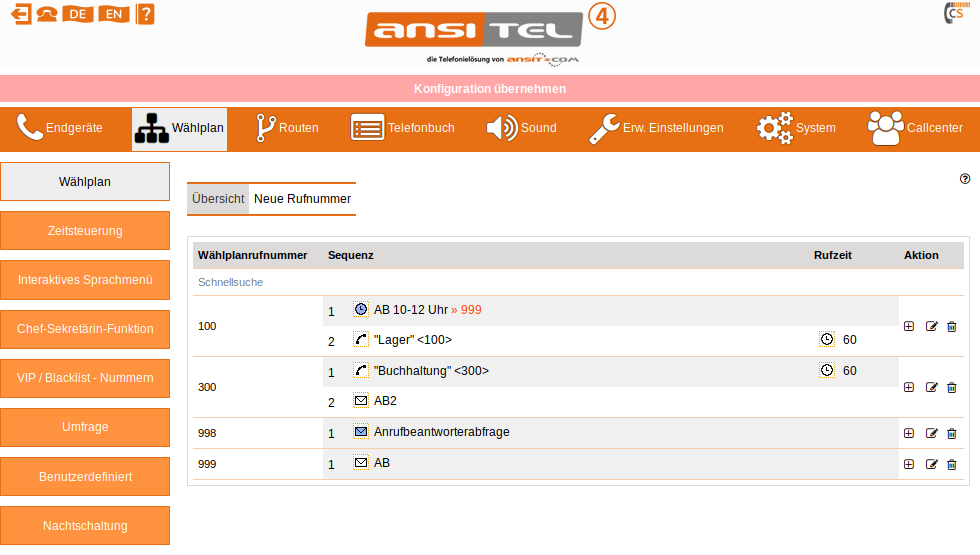980x555 pixels.
Task: Open the orange help book icon
Action: (146, 14)
